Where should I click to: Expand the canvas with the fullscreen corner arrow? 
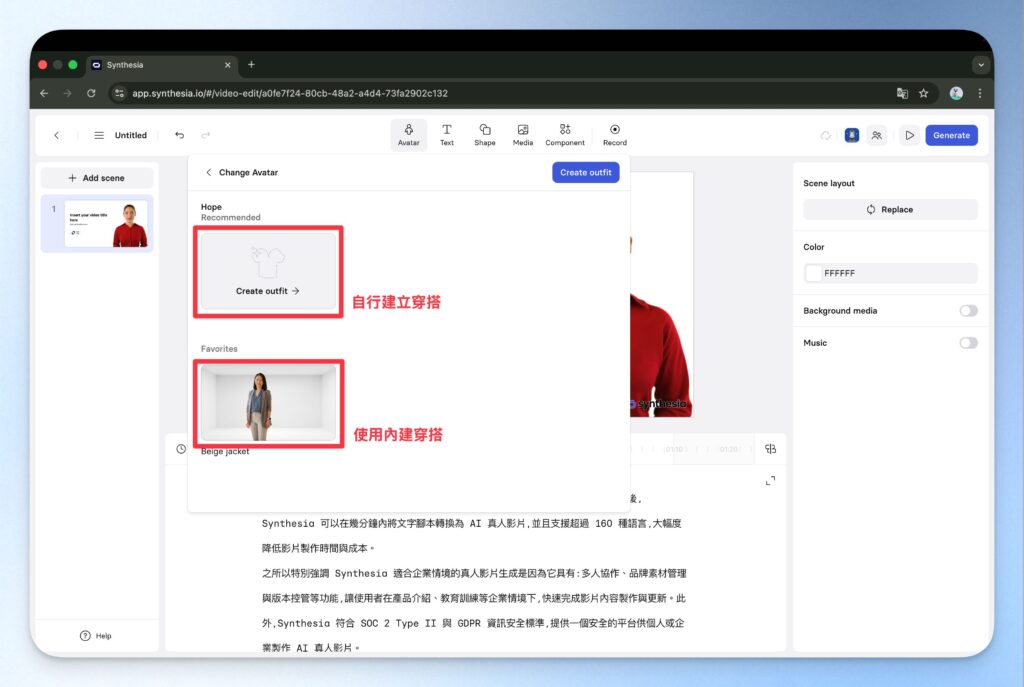769,481
